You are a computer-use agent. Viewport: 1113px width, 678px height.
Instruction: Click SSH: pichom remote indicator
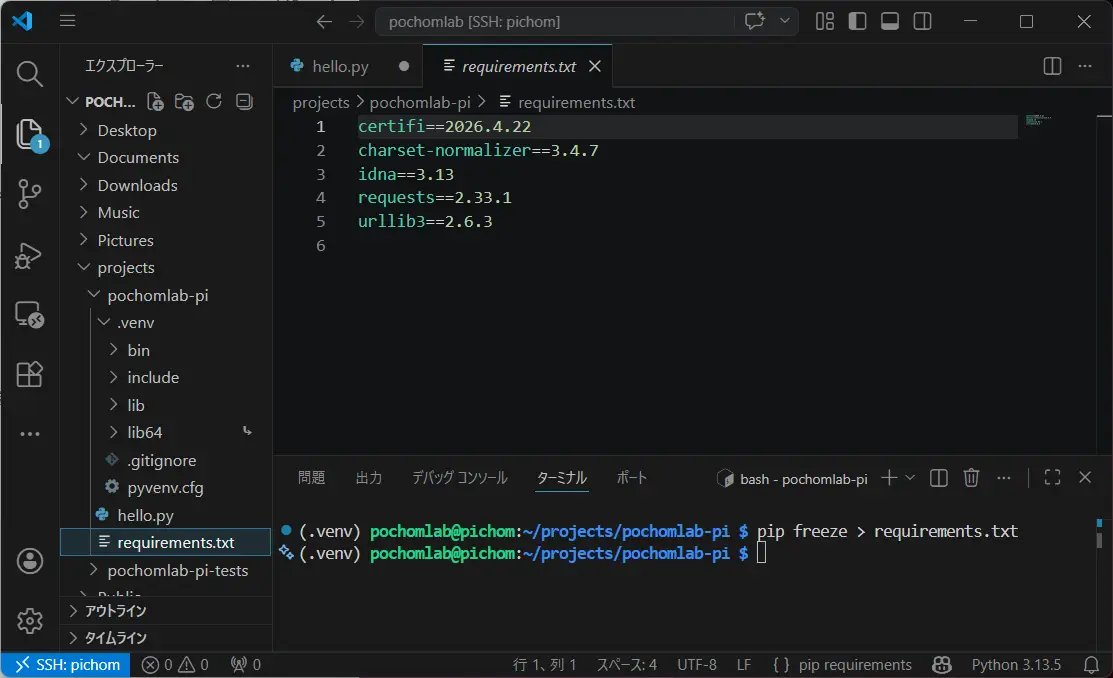pos(65,665)
